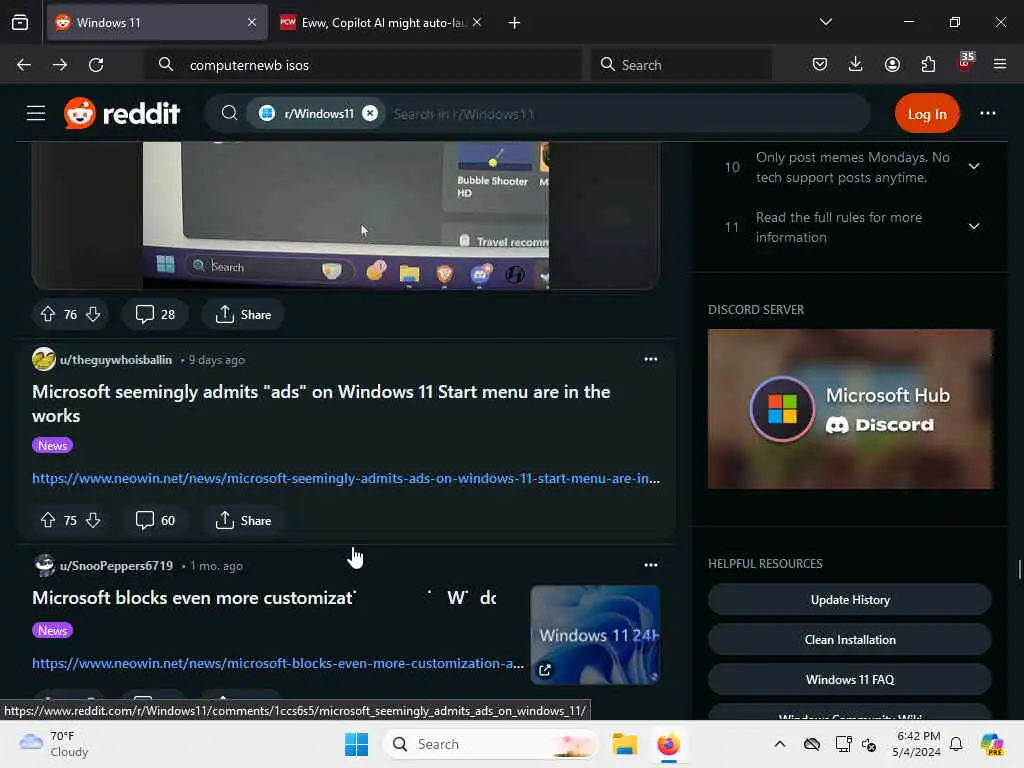Screen dimensions: 1024x768
Task: Go forward with the browser forward arrow
Action: pos(60,65)
